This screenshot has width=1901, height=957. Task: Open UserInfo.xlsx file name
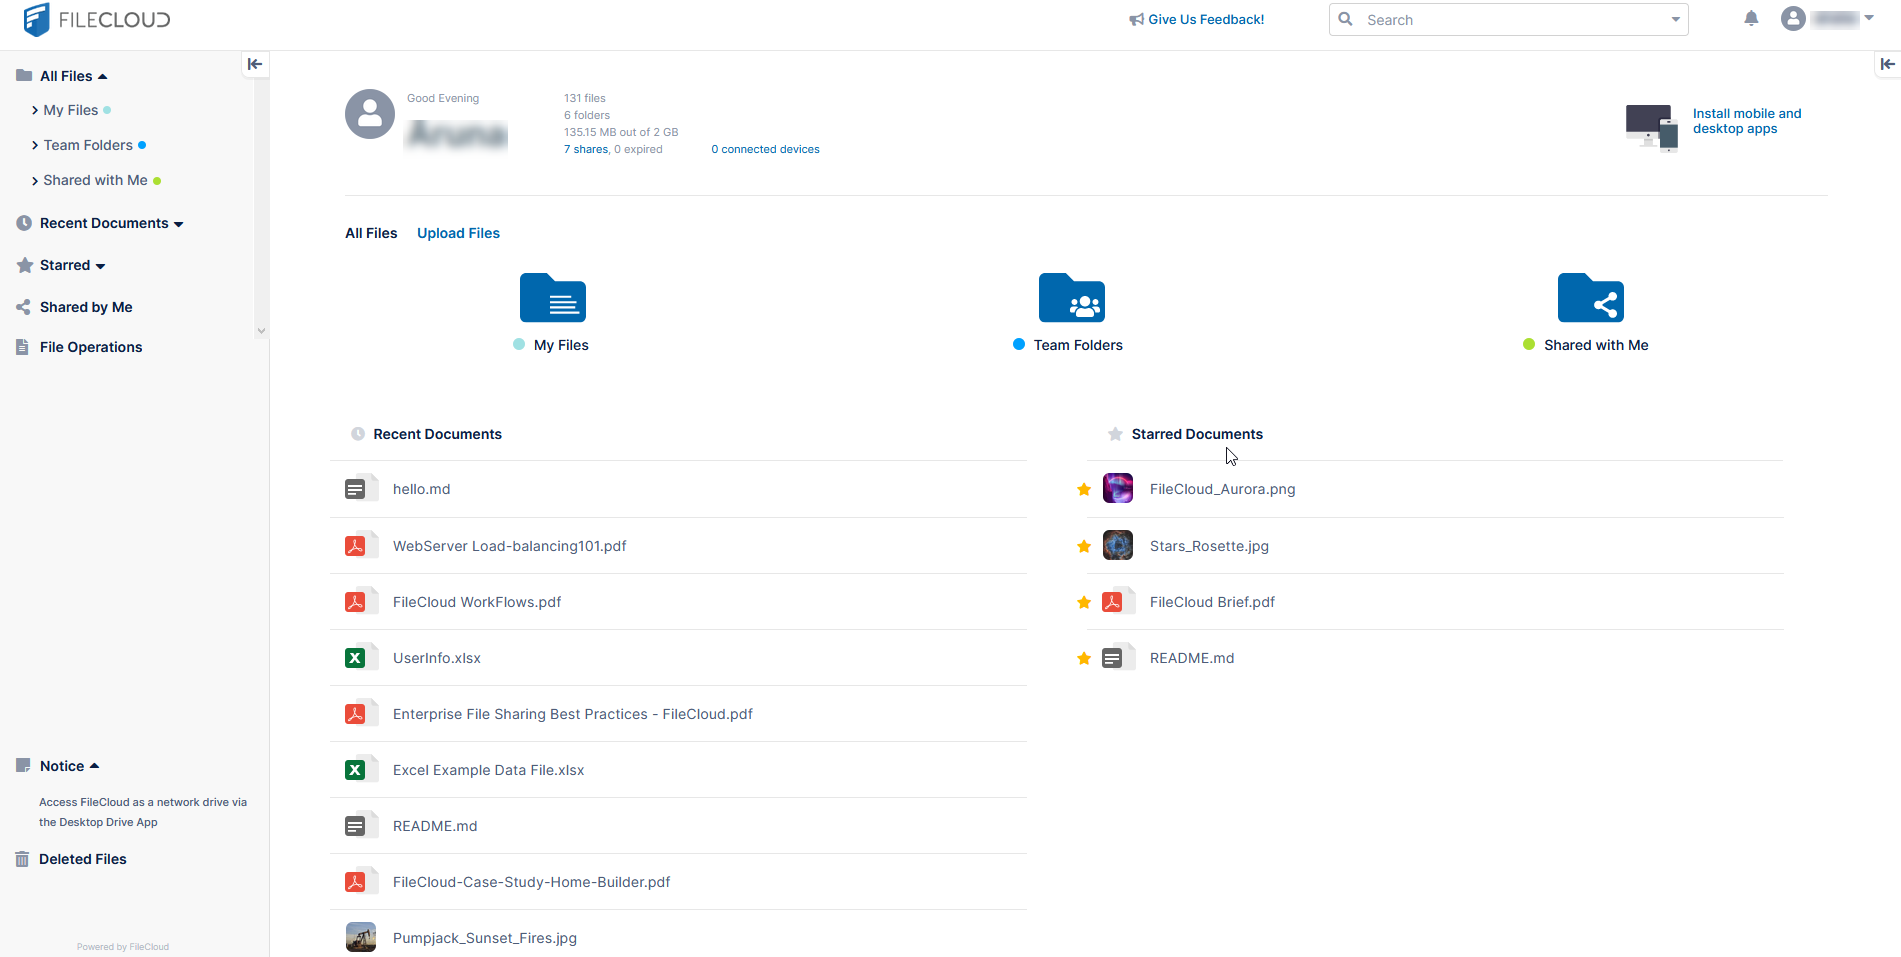point(437,658)
